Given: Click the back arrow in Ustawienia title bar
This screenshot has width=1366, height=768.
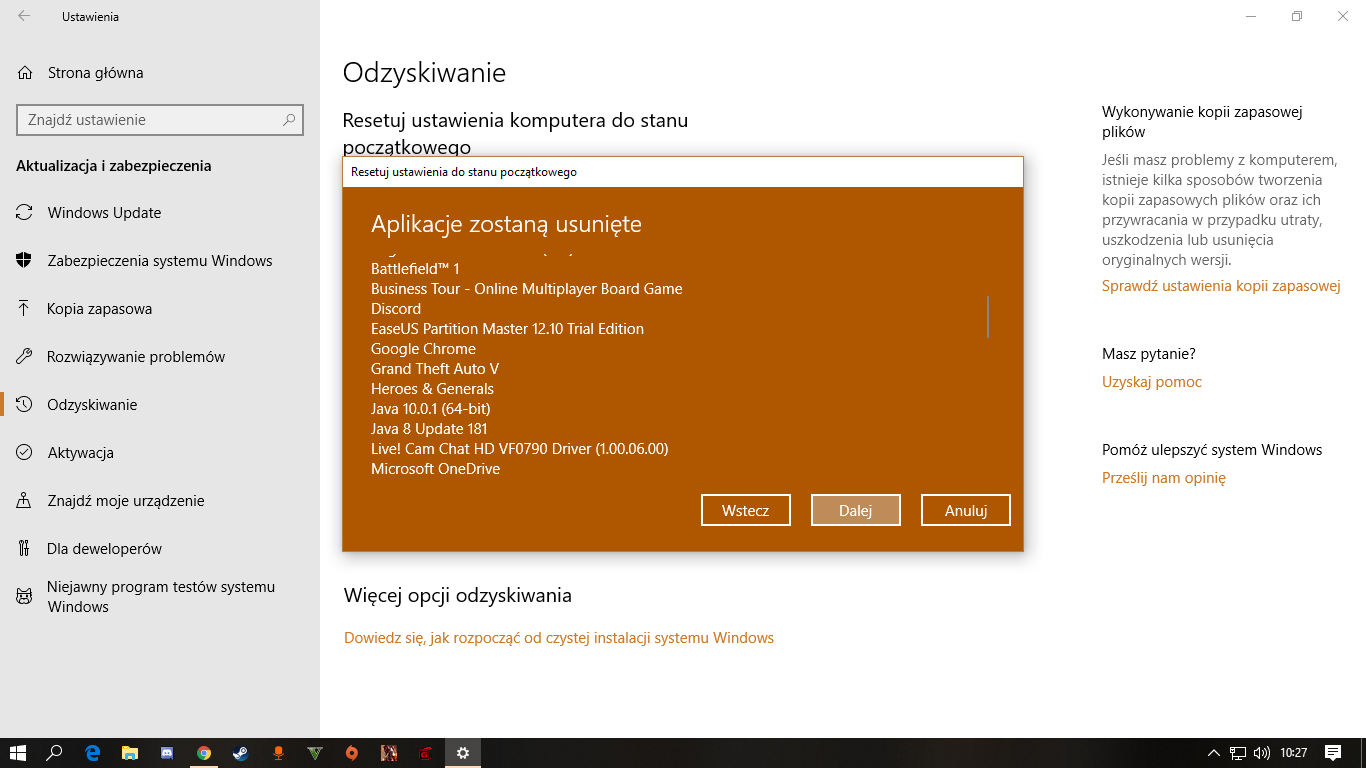Looking at the screenshot, I should click(24, 16).
